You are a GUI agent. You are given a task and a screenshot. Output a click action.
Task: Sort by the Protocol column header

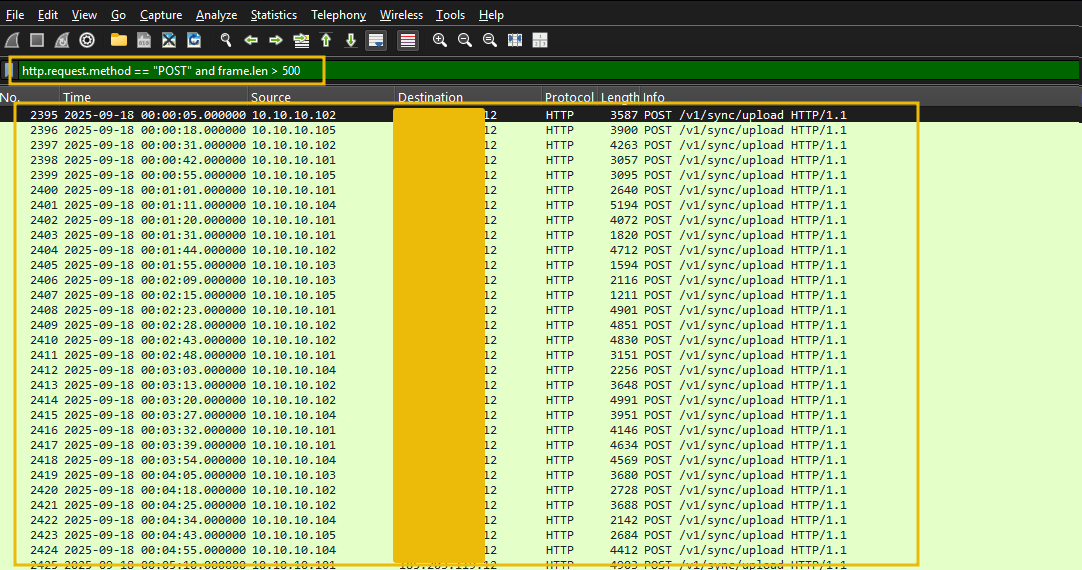[x=569, y=97]
